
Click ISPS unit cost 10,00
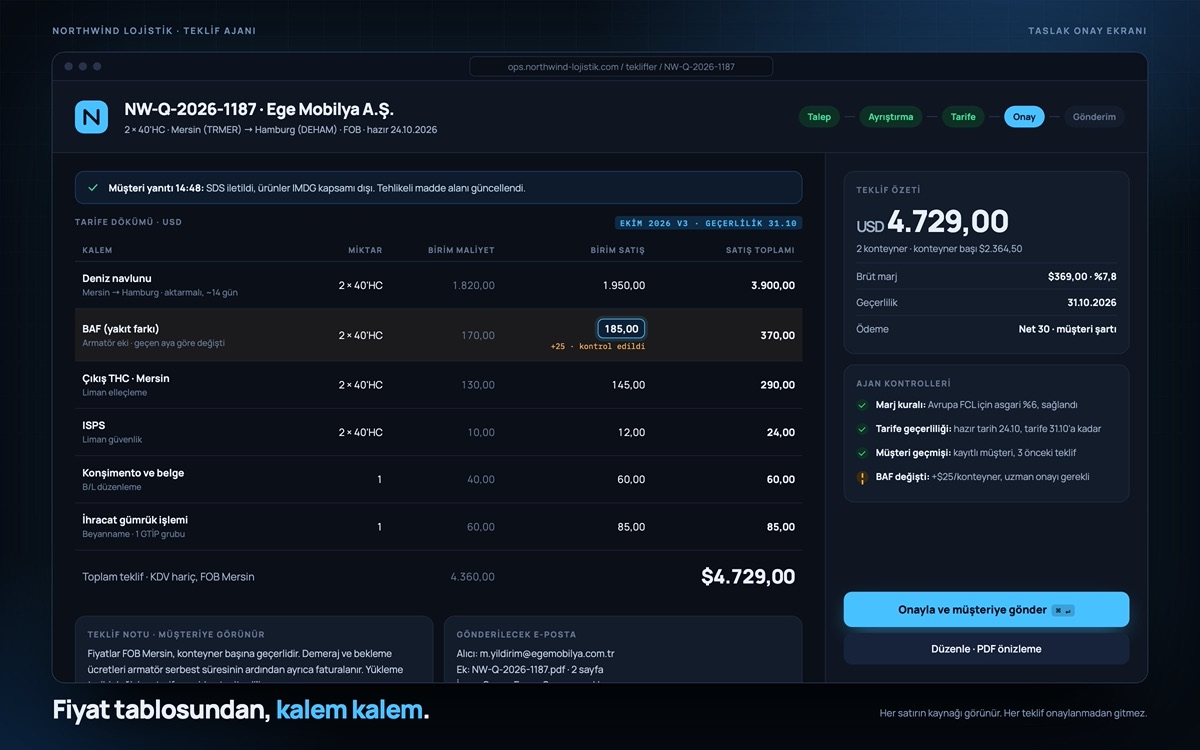481,432
